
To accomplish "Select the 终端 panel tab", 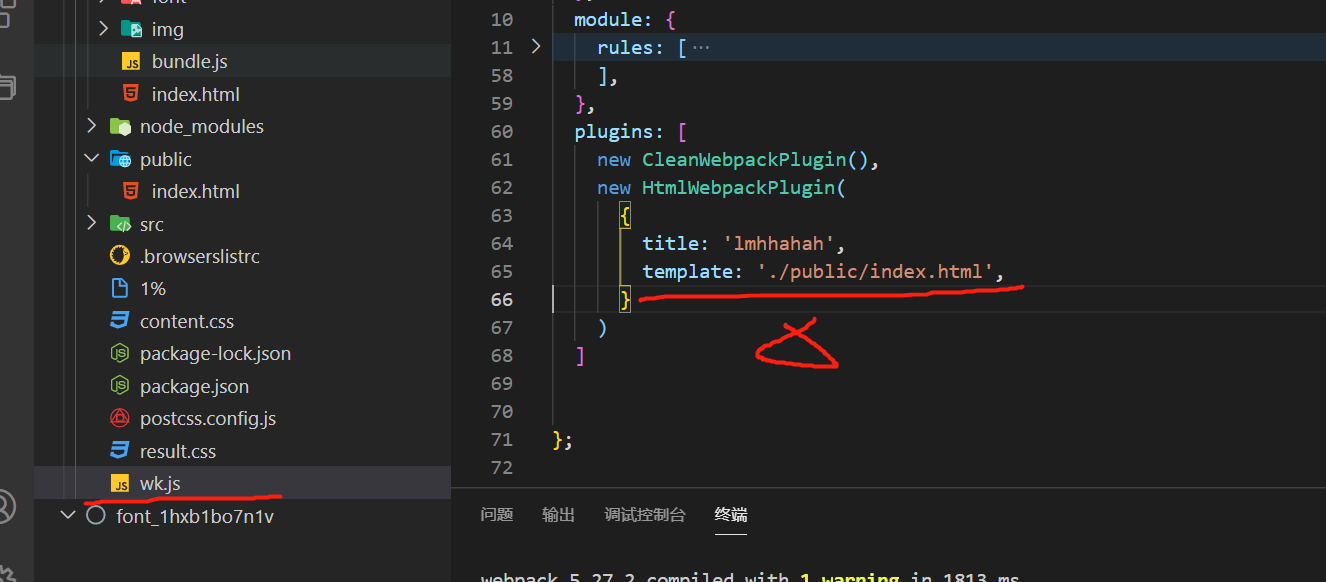I will click(731, 514).
